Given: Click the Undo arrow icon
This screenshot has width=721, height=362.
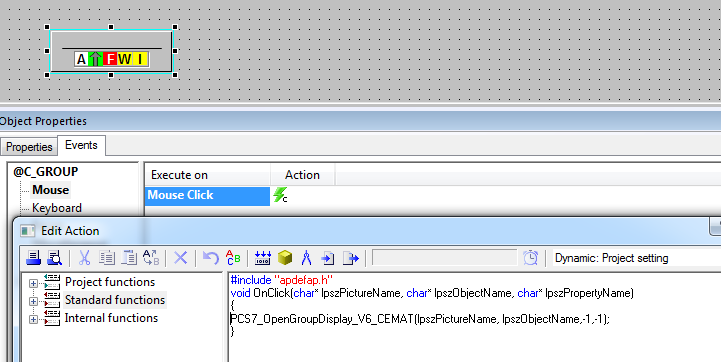Looking at the screenshot, I should pyautogui.click(x=211, y=258).
